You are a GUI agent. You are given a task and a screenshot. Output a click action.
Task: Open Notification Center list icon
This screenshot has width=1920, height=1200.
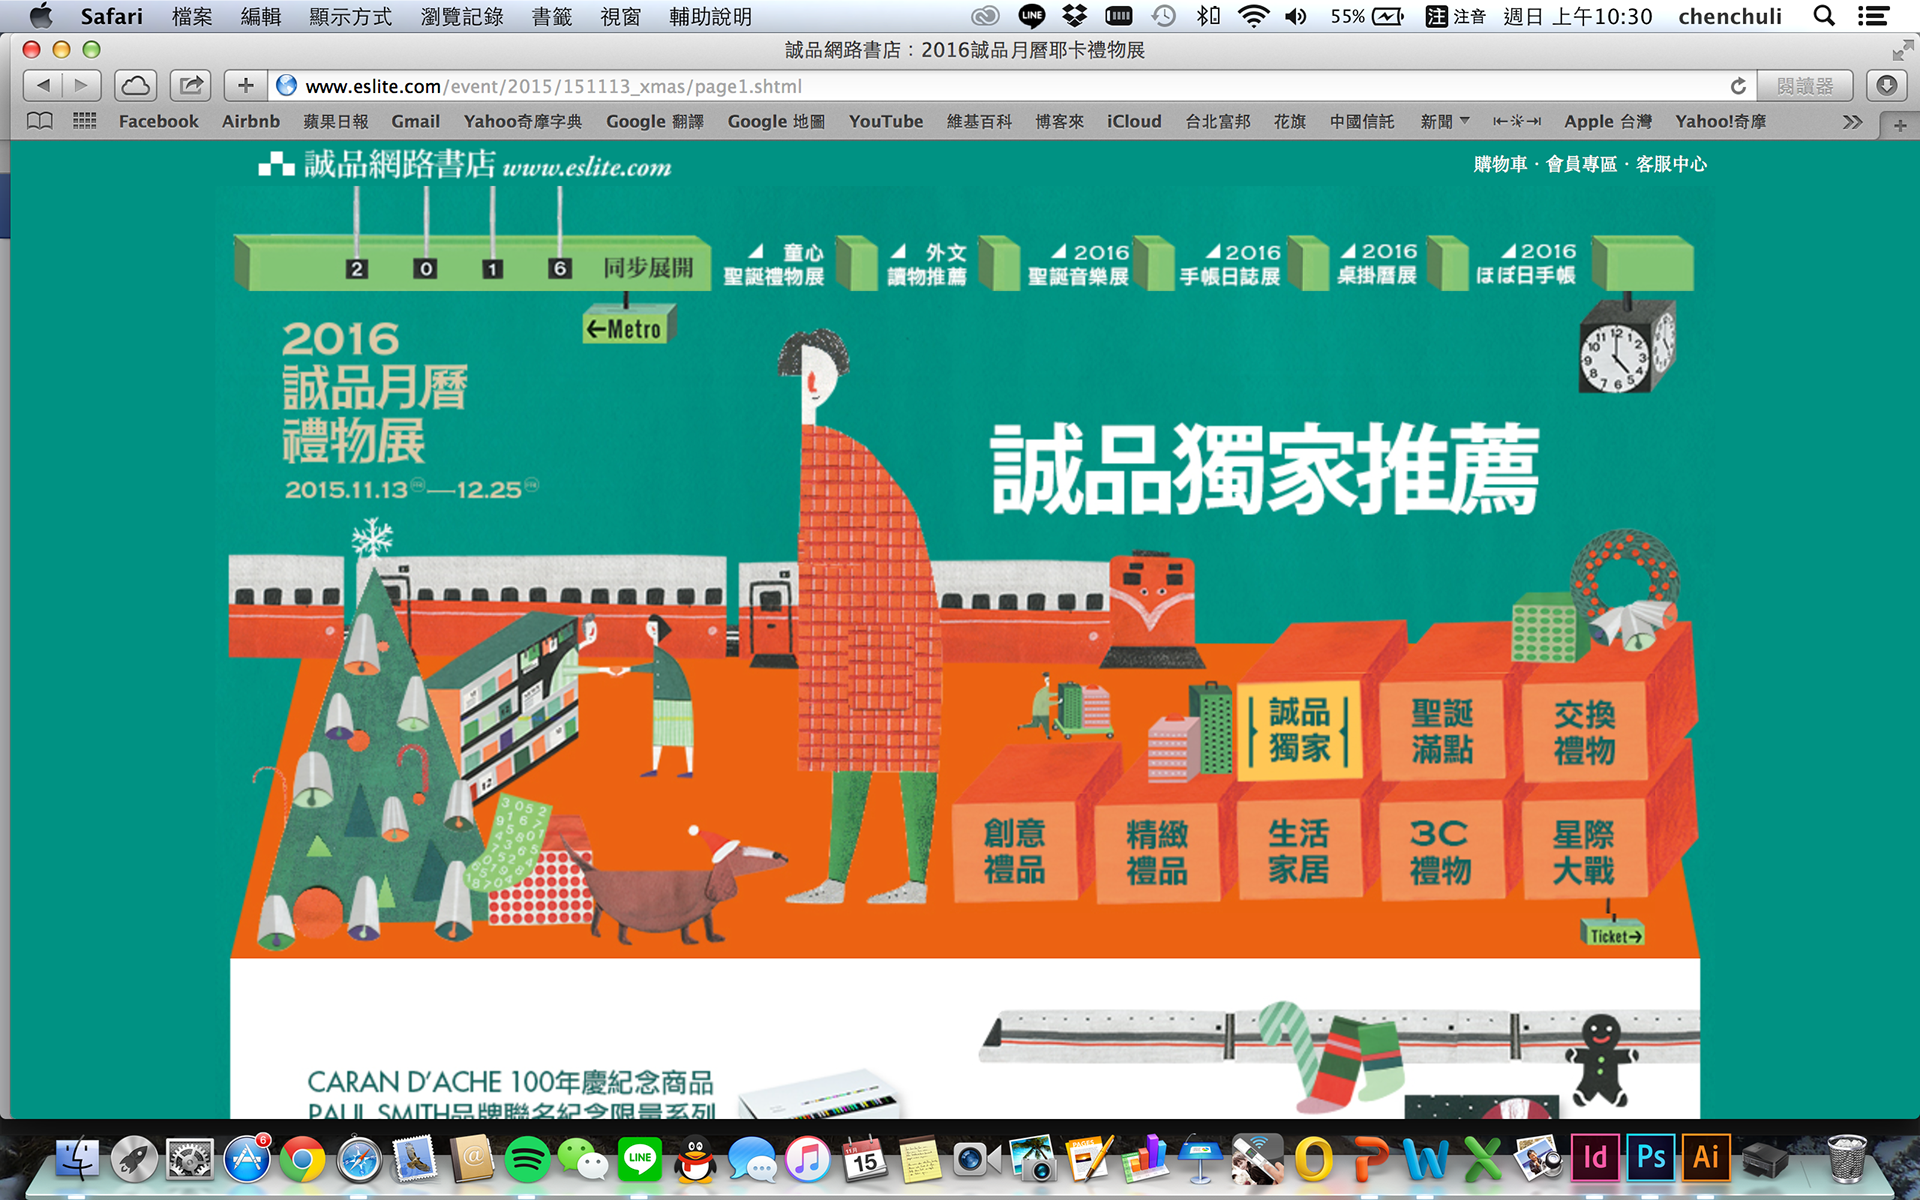(x=1873, y=16)
